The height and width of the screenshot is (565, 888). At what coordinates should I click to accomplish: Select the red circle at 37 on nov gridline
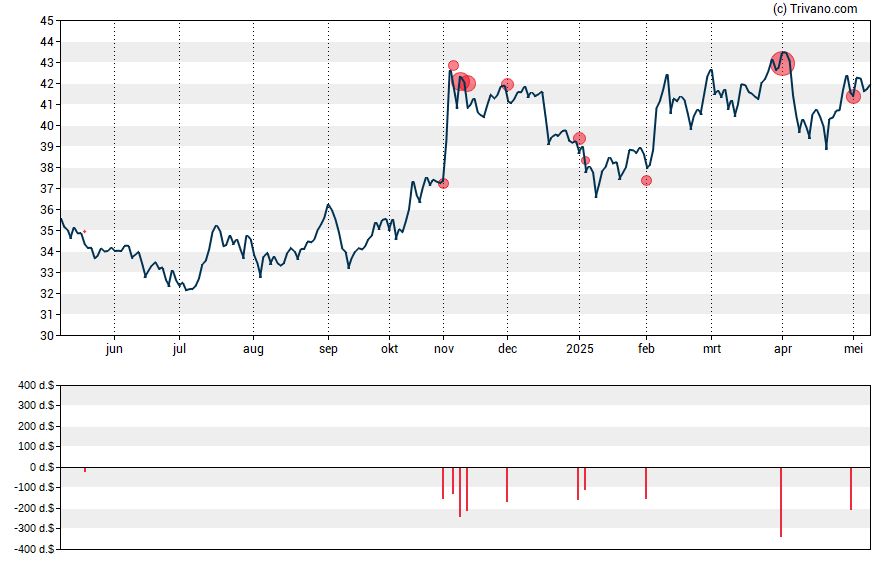click(443, 183)
